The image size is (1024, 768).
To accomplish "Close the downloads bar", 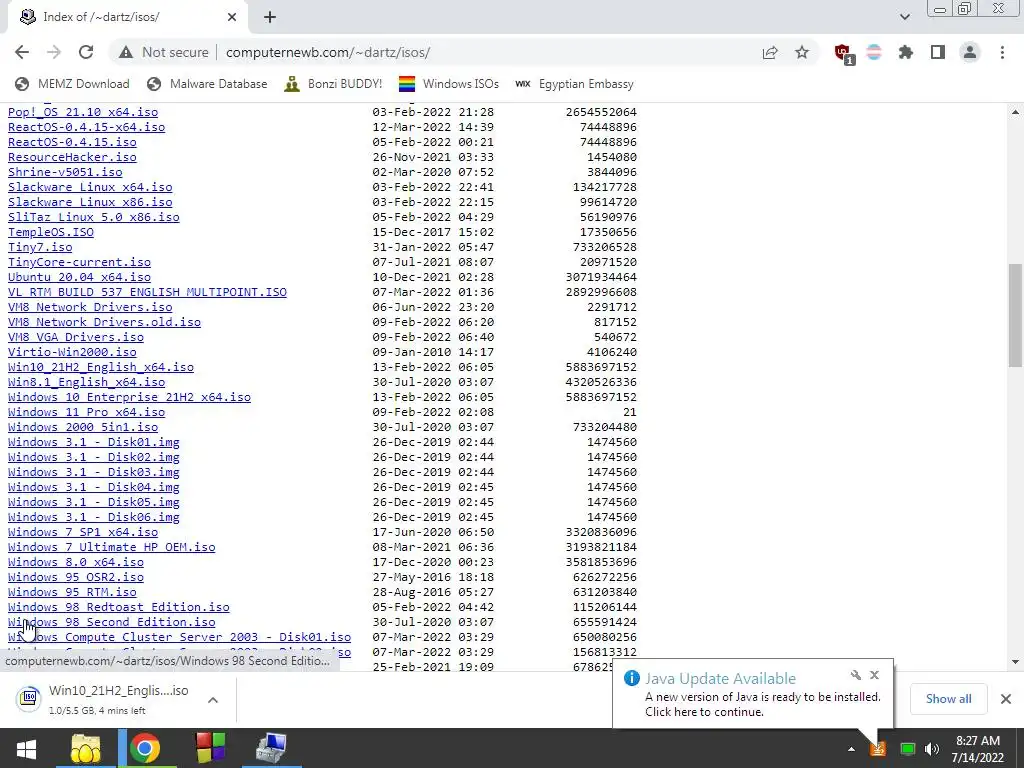I will click(x=1006, y=699).
